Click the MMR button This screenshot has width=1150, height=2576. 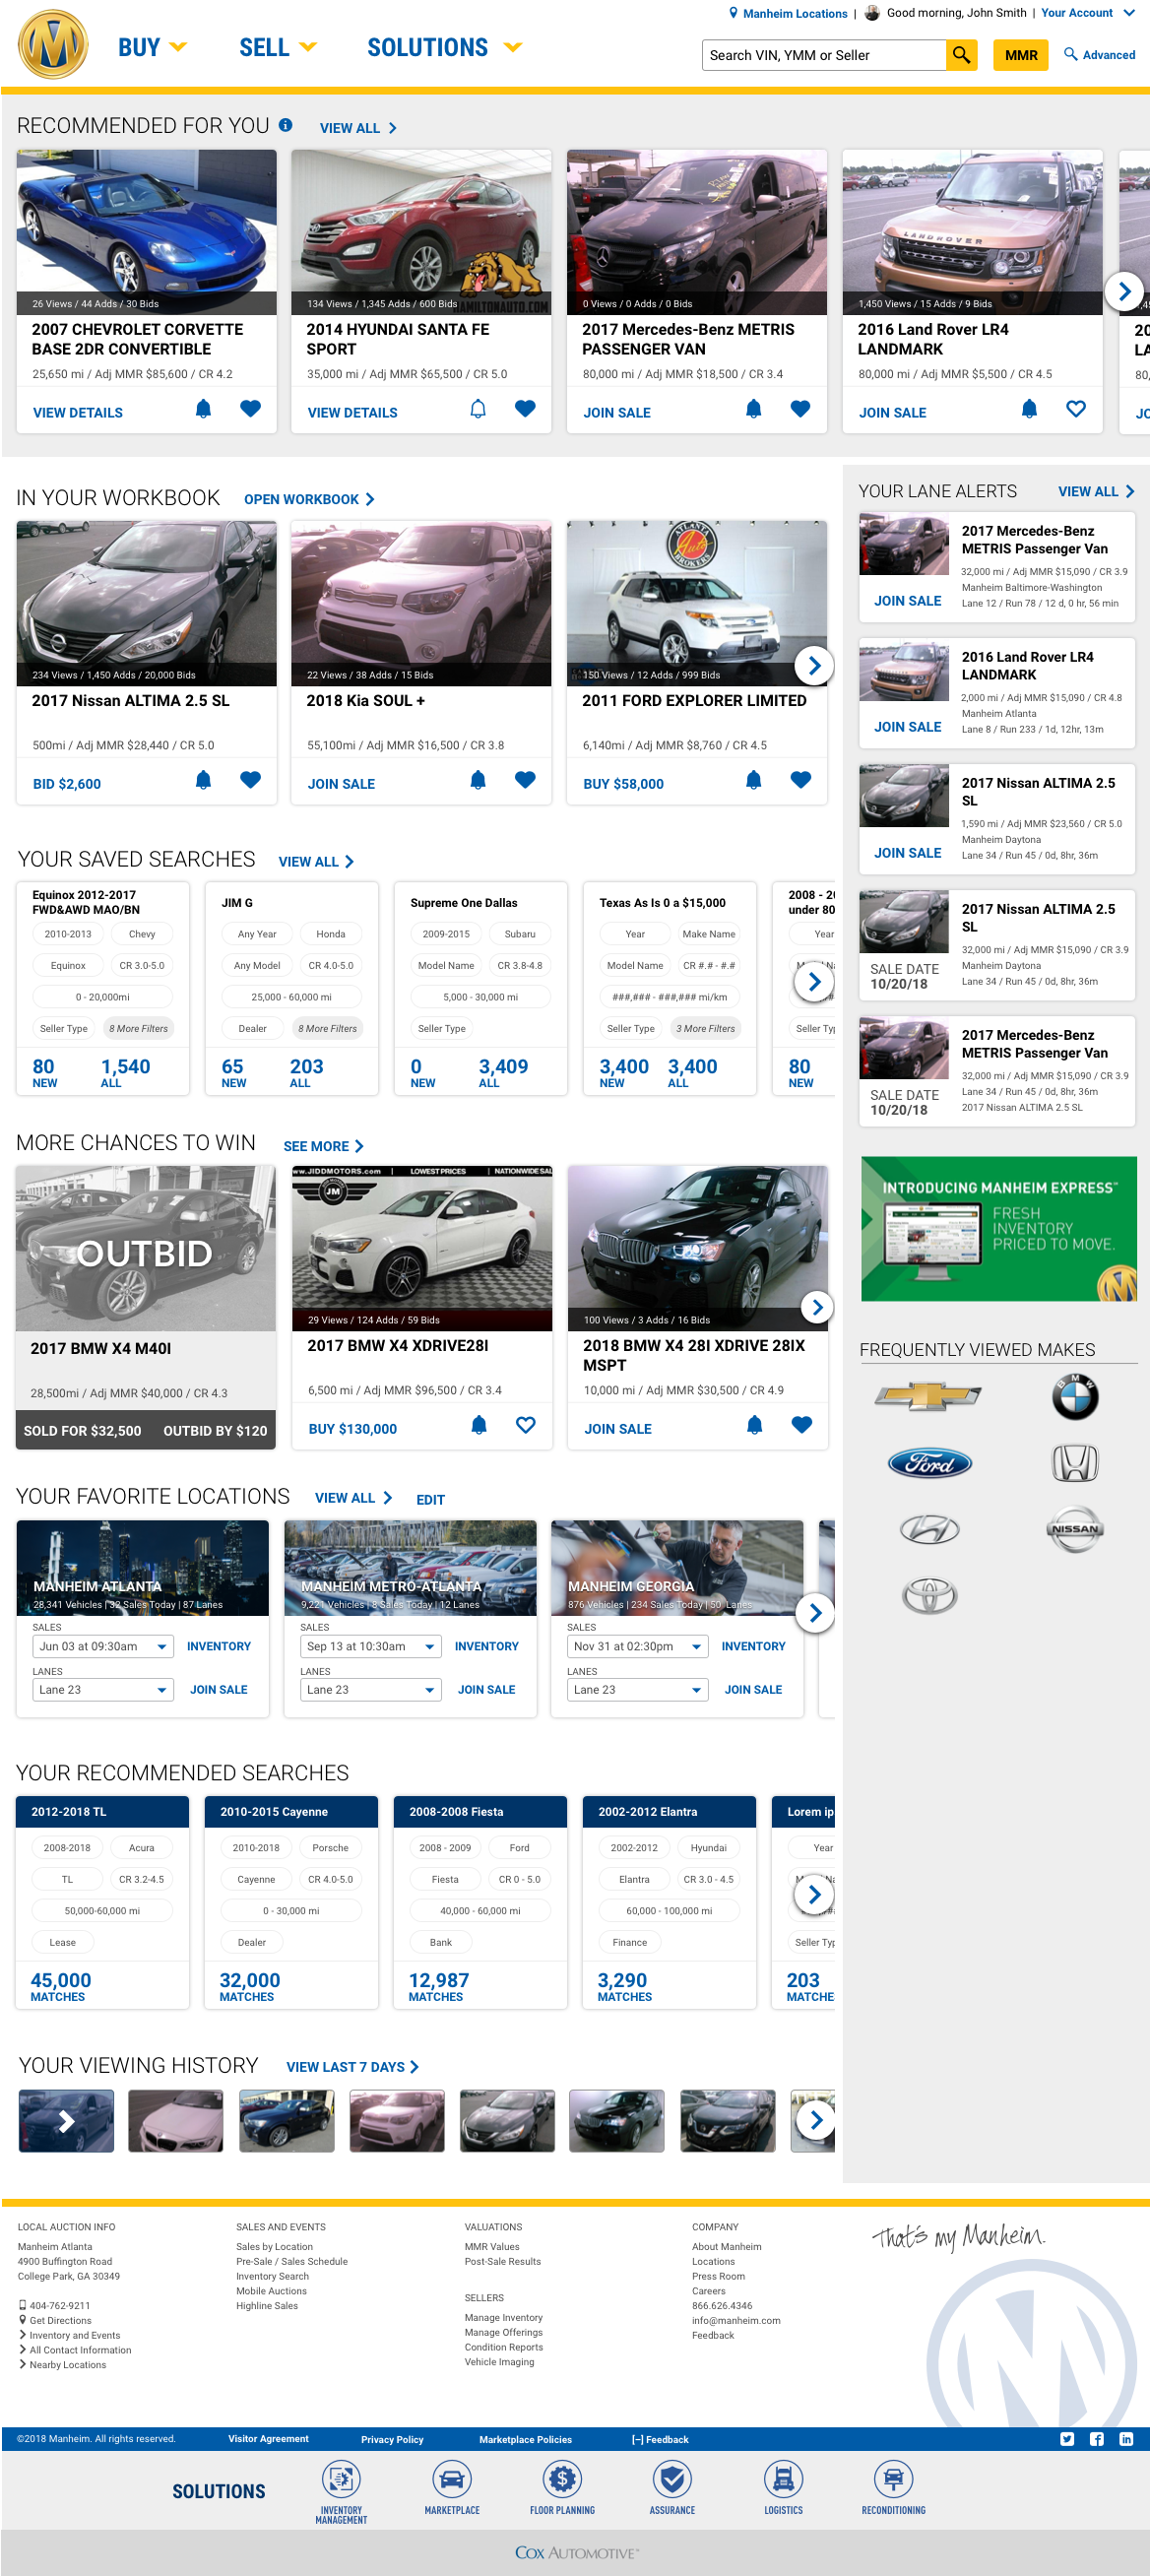tap(1021, 55)
